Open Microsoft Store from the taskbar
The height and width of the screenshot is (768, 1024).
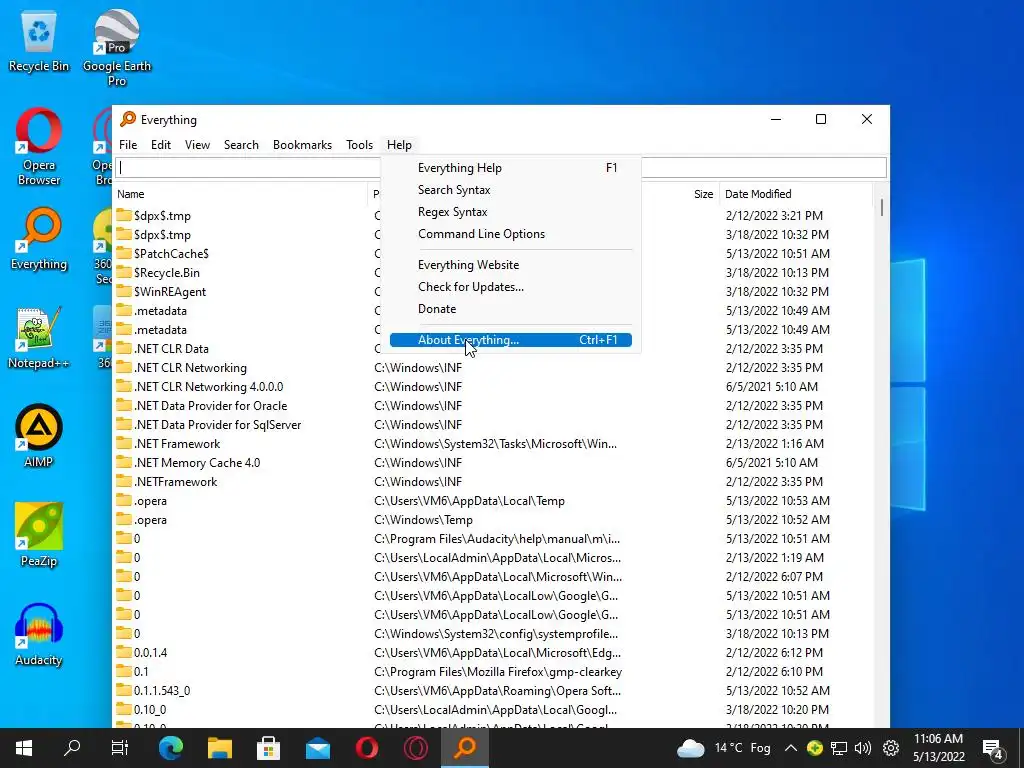(268, 748)
